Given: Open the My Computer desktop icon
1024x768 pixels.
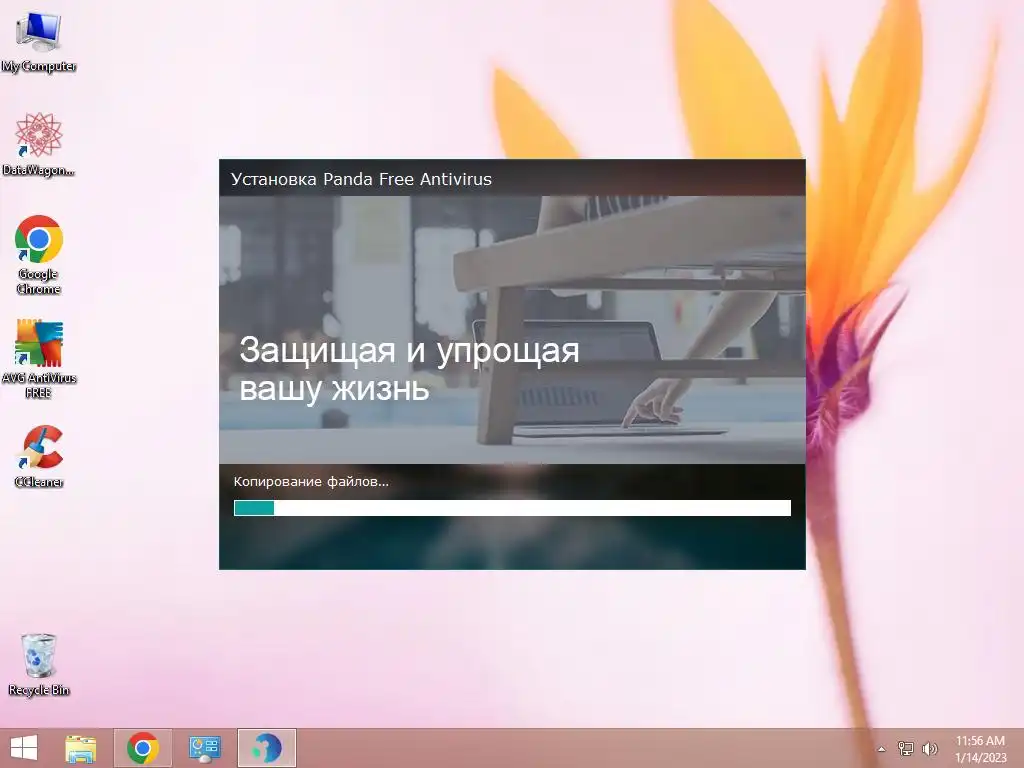Looking at the screenshot, I should [39, 42].
